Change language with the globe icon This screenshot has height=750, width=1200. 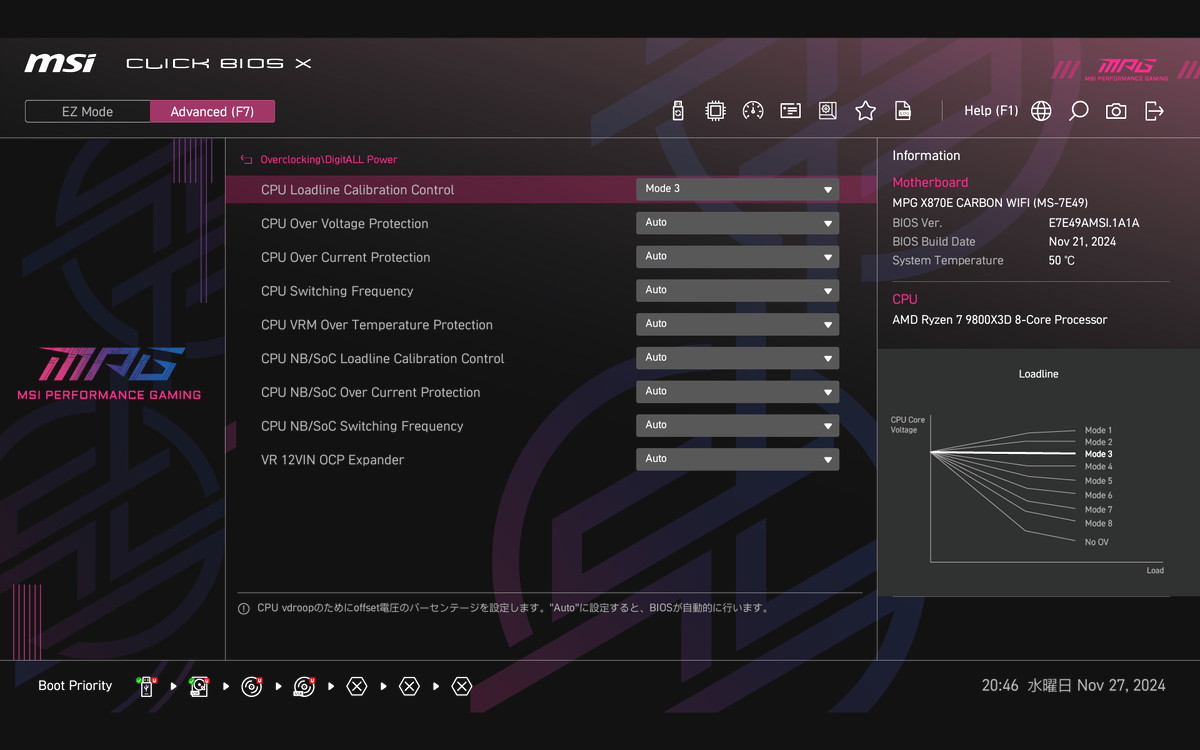click(x=1041, y=111)
